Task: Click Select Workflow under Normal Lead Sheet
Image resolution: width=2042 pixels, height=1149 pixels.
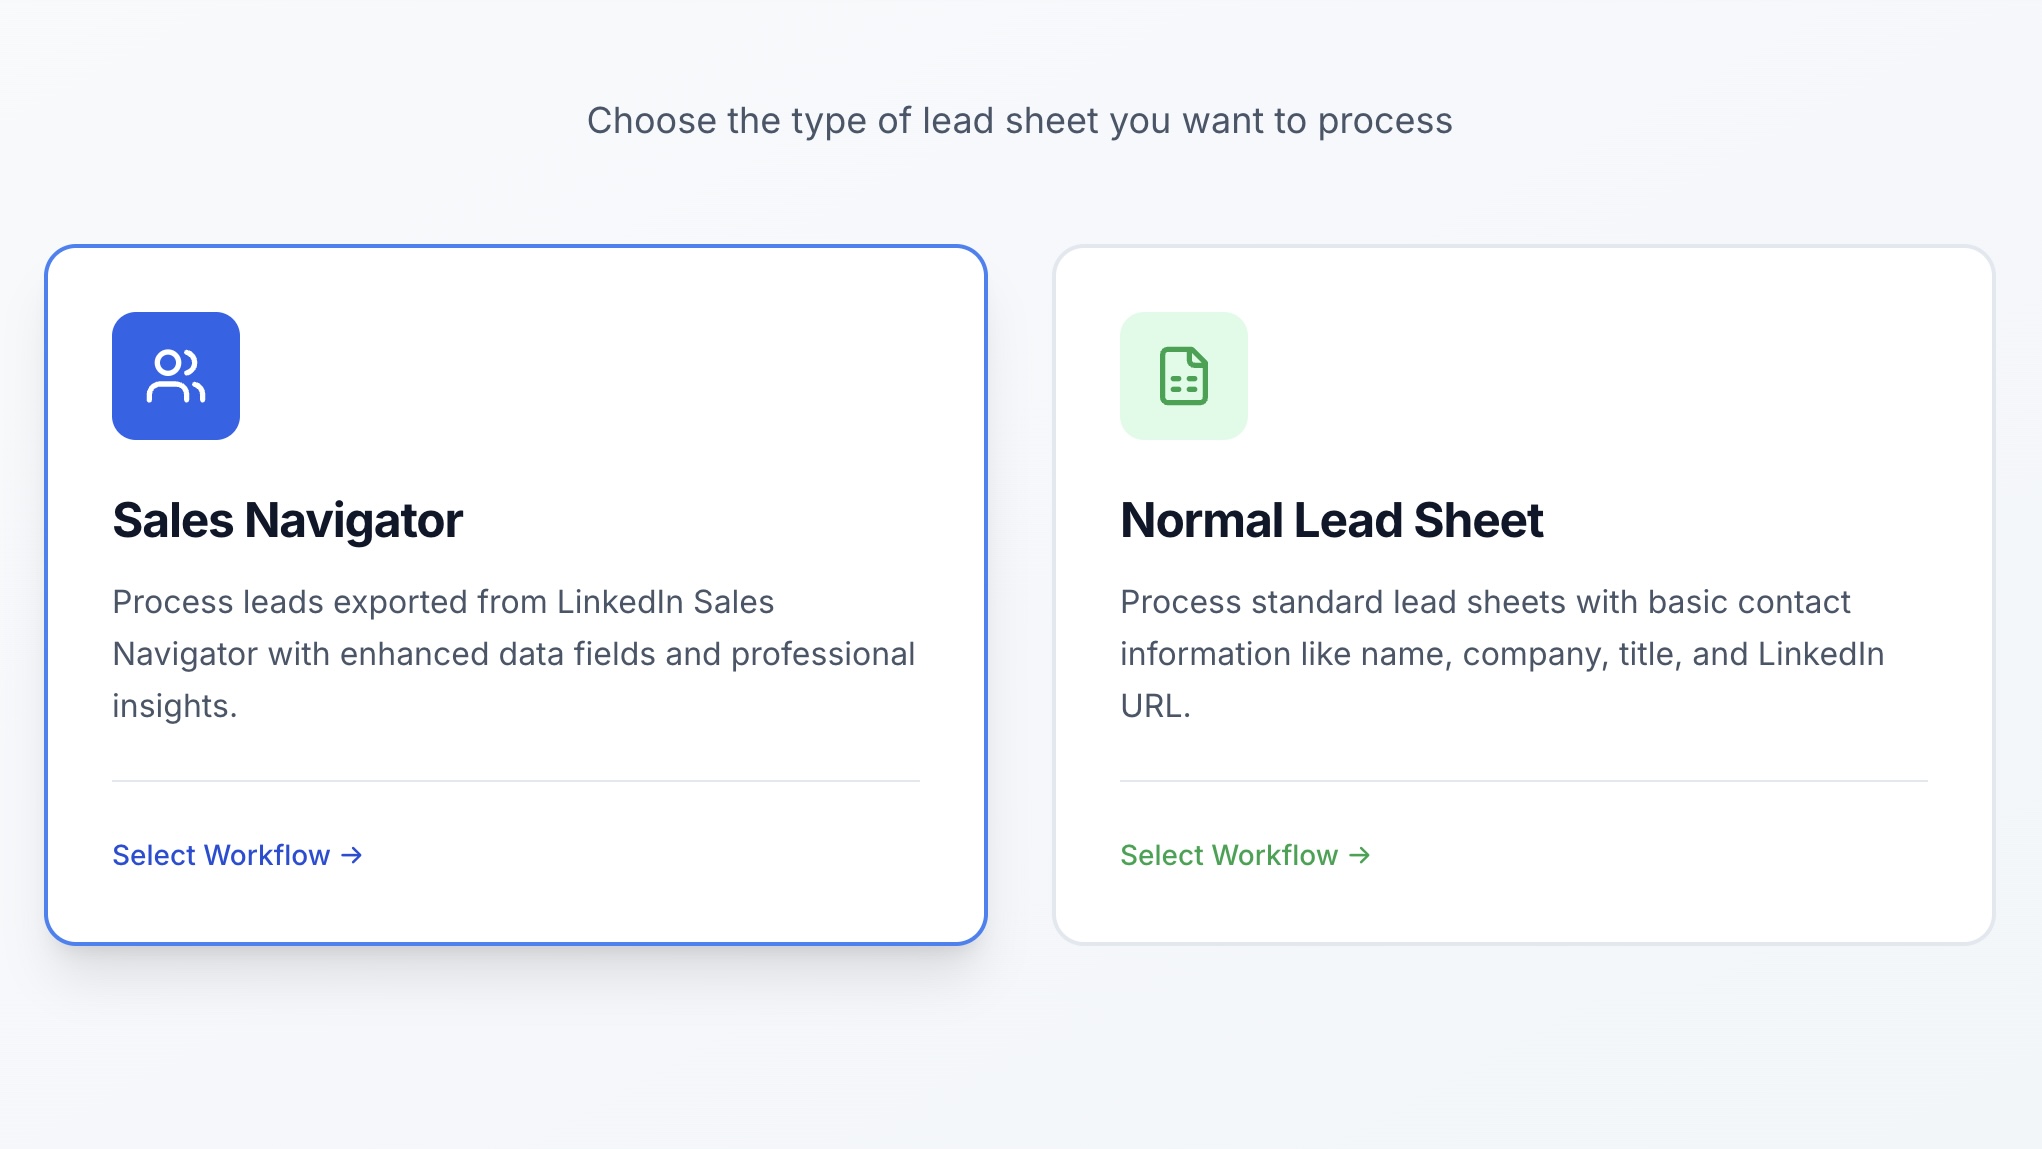Action: tap(1230, 855)
